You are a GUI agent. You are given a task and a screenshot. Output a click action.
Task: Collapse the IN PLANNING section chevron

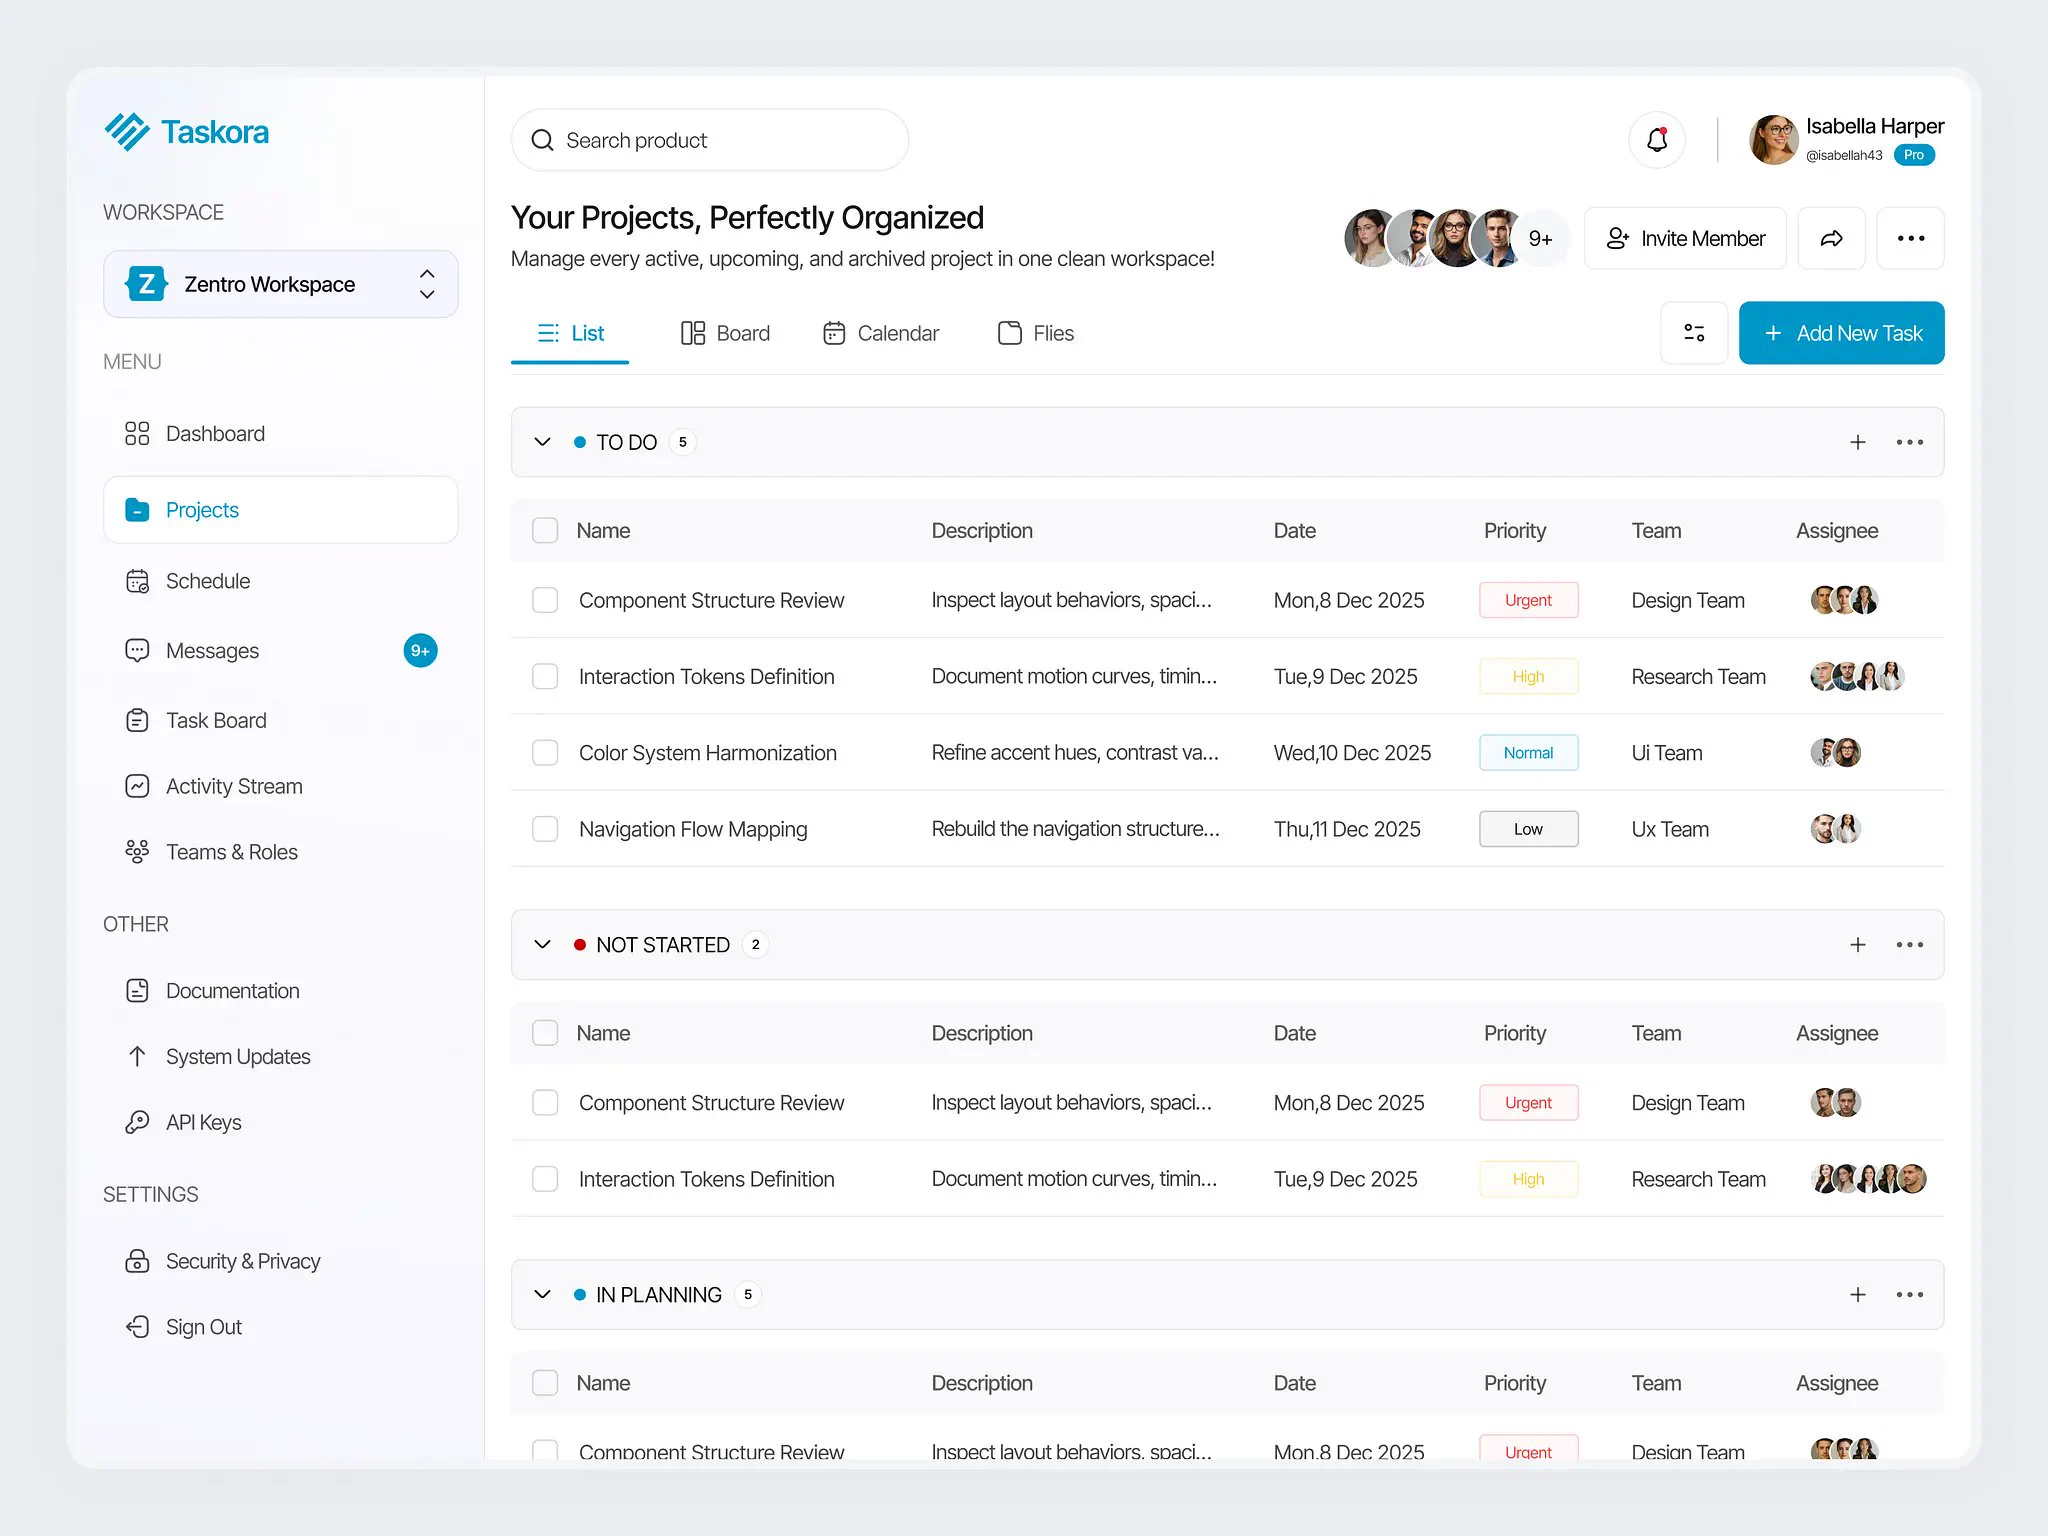pos(542,1294)
